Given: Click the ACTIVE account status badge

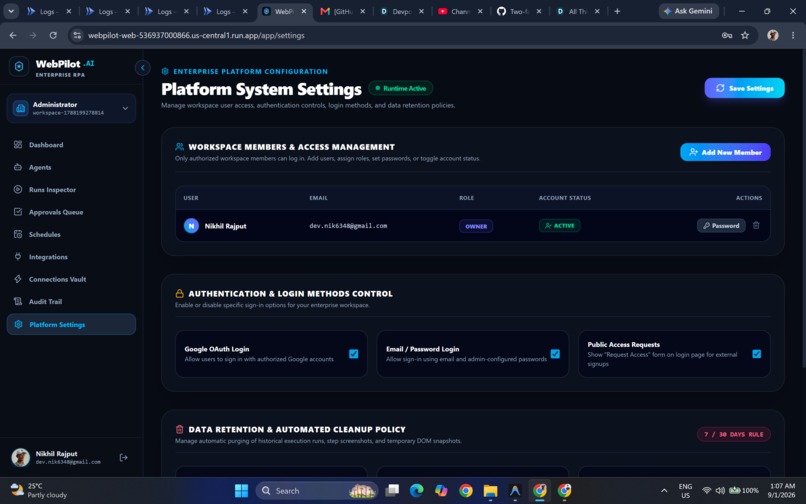Looking at the screenshot, I should click(560, 226).
